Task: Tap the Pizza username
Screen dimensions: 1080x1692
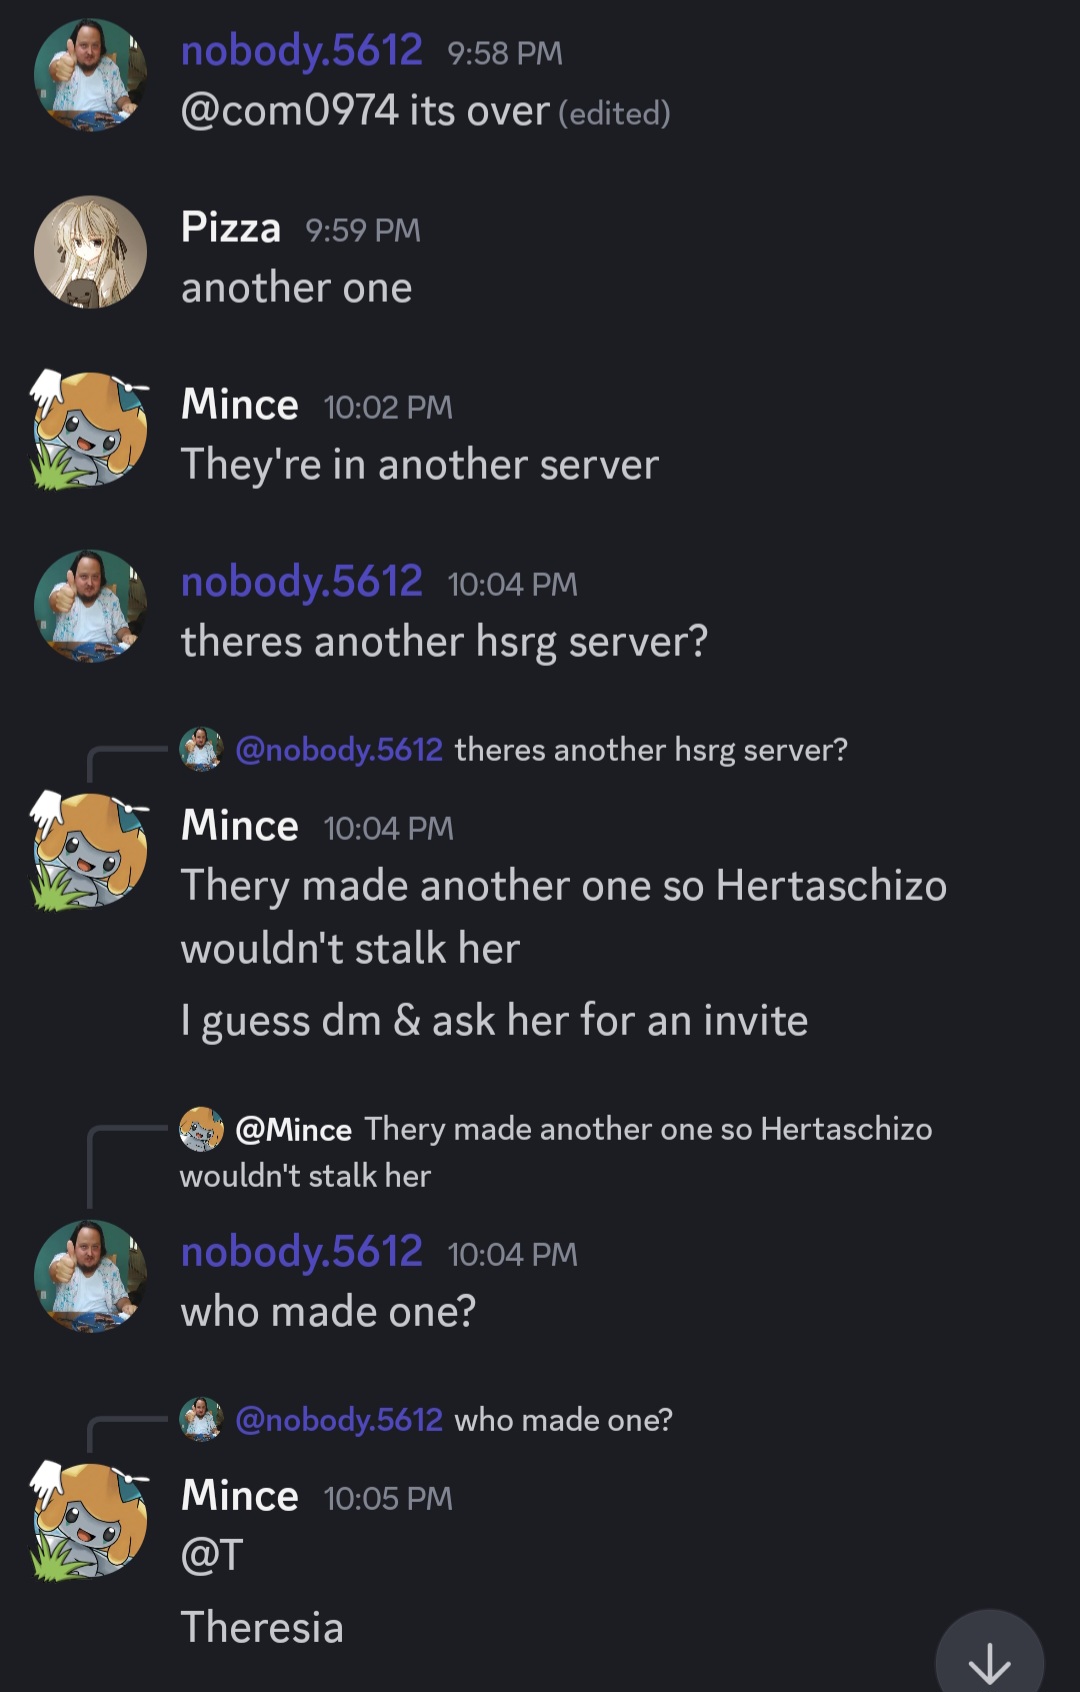Action: (231, 228)
